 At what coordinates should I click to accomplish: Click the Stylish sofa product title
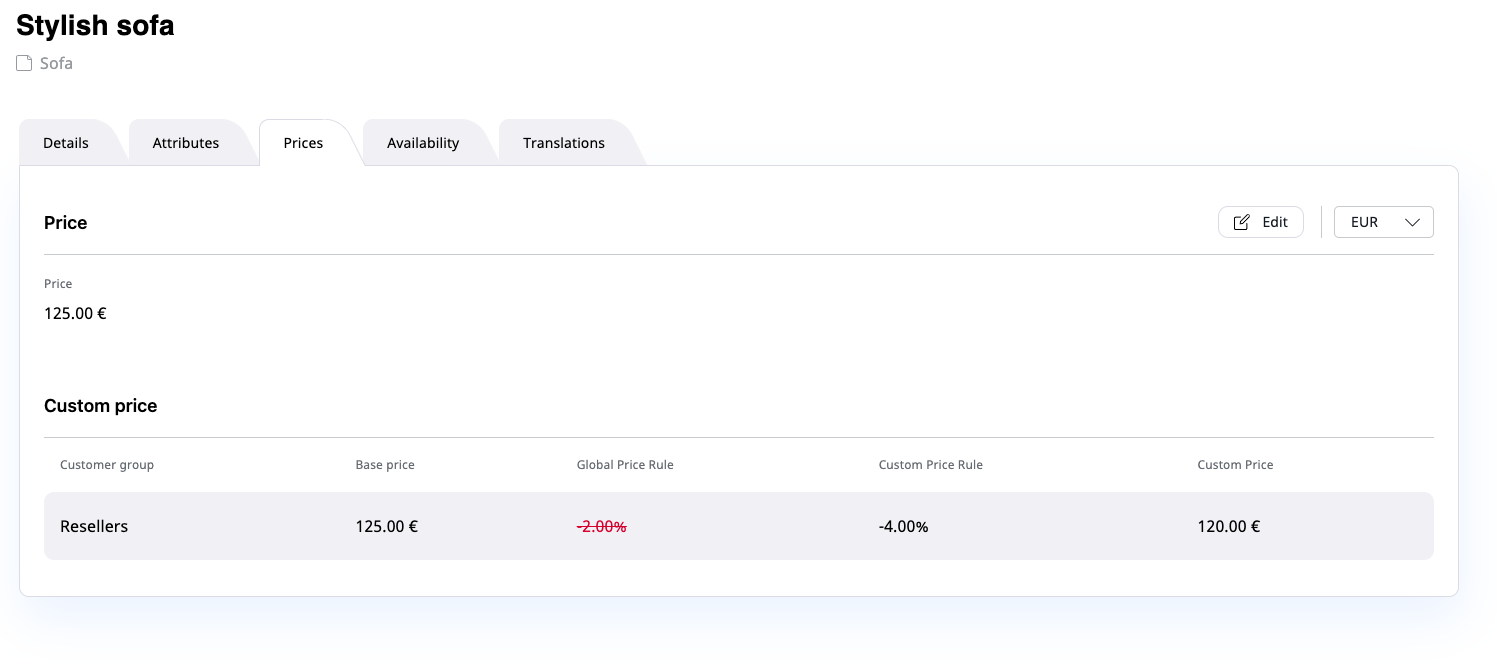95,26
